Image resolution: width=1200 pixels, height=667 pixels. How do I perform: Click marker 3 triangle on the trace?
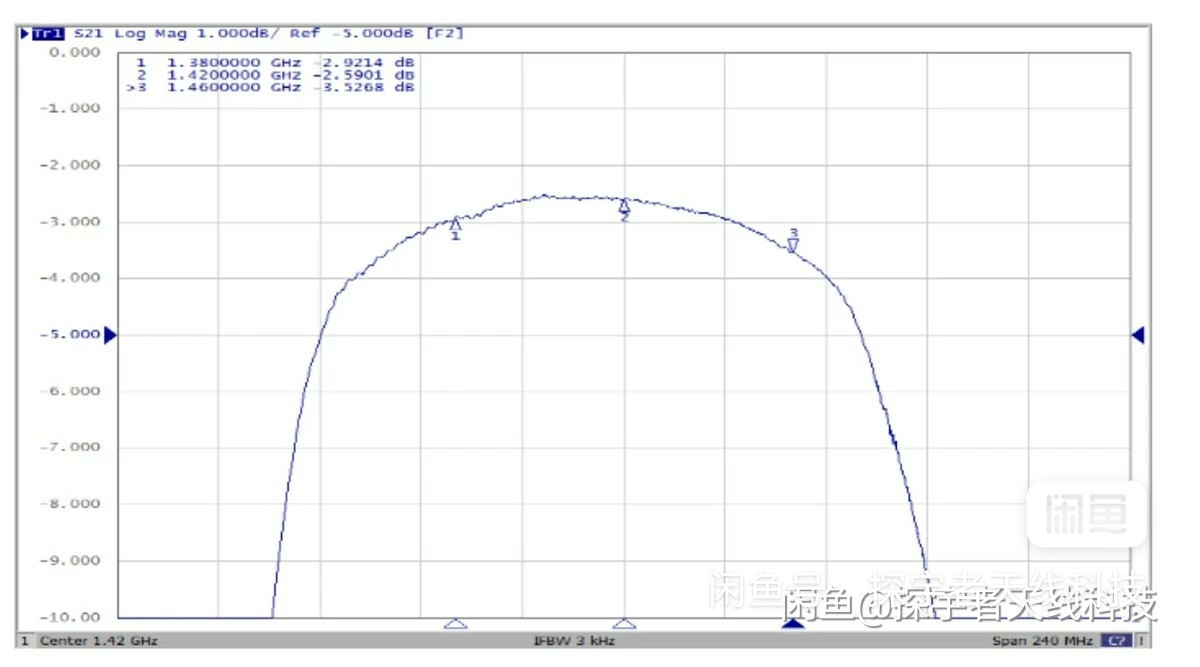tap(793, 245)
